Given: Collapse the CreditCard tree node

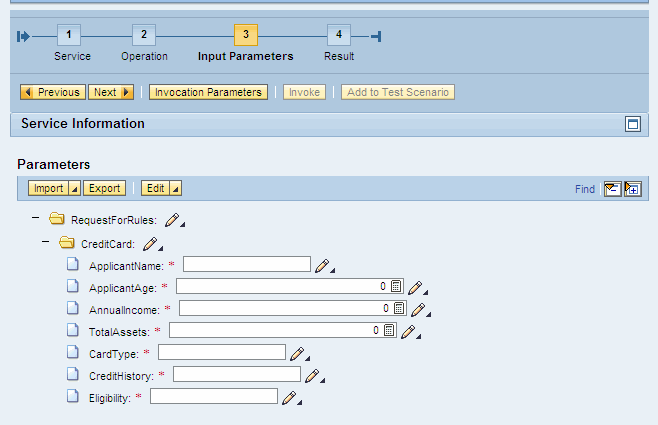Looking at the screenshot, I should tap(46, 242).
